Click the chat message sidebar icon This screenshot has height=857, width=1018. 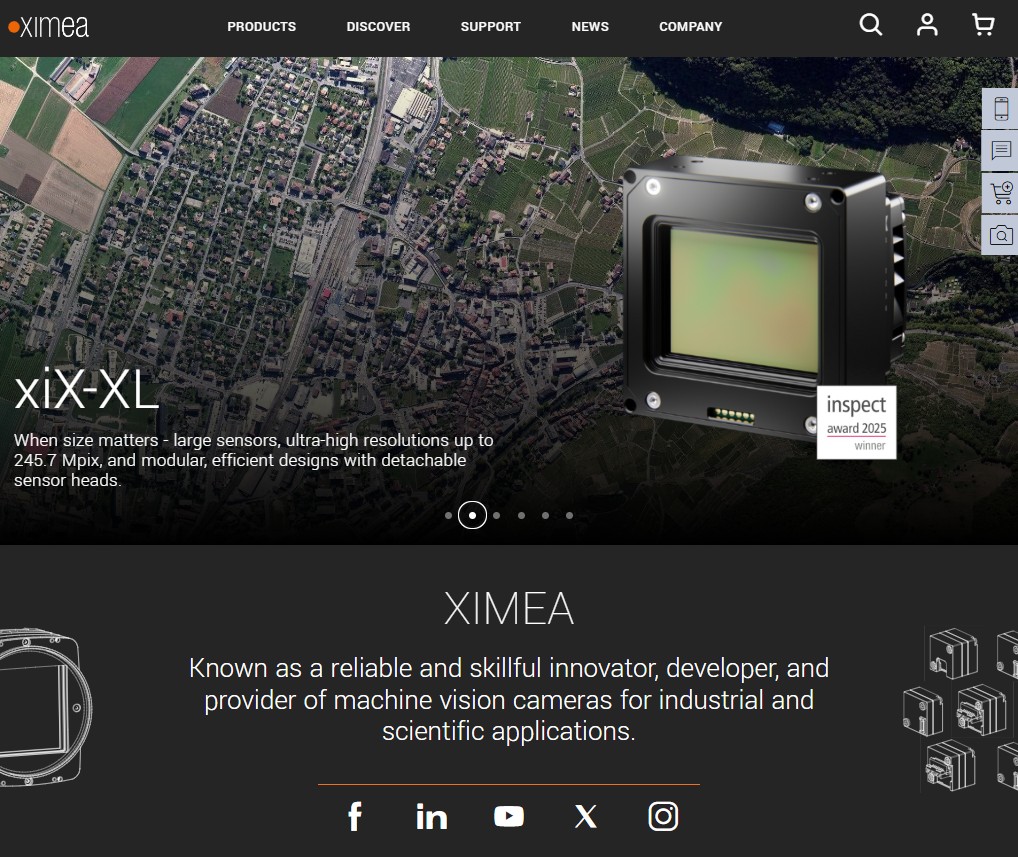pos(1000,151)
